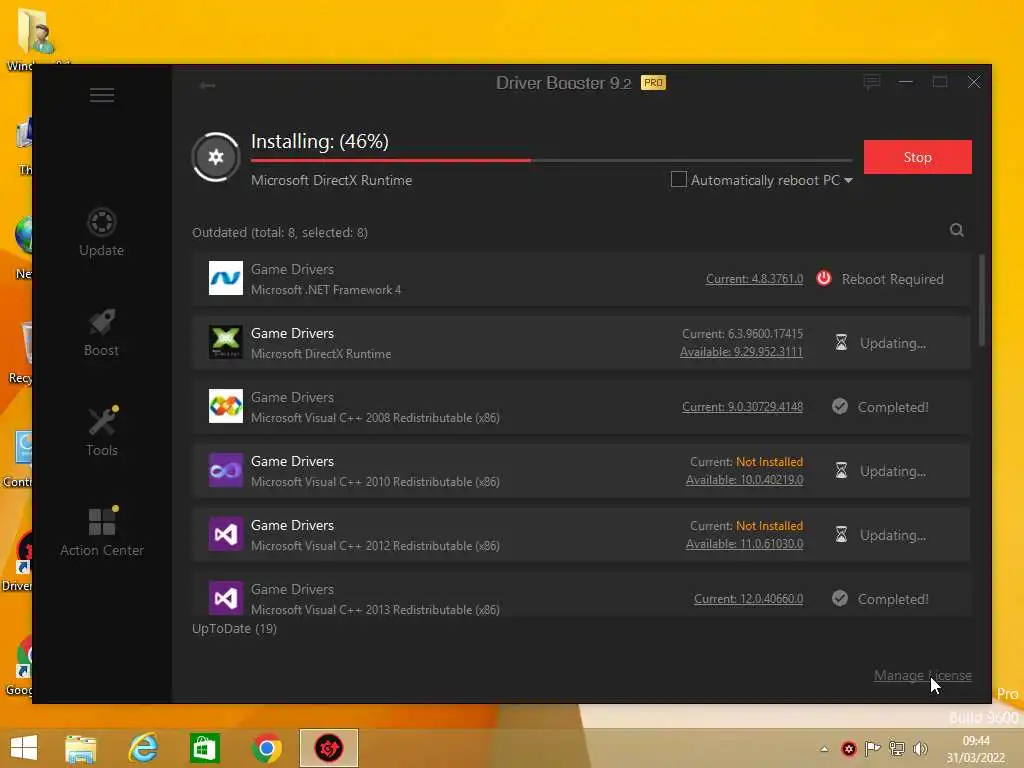Click Not Installed text on Visual C++ 2010 row

[x=769, y=462]
